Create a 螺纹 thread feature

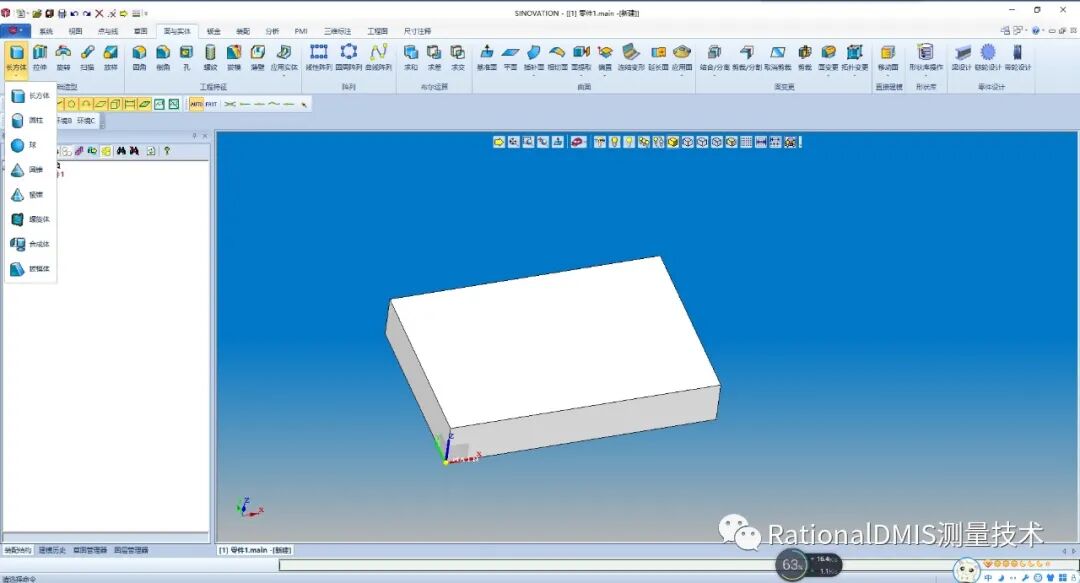click(x=210, y=58)
